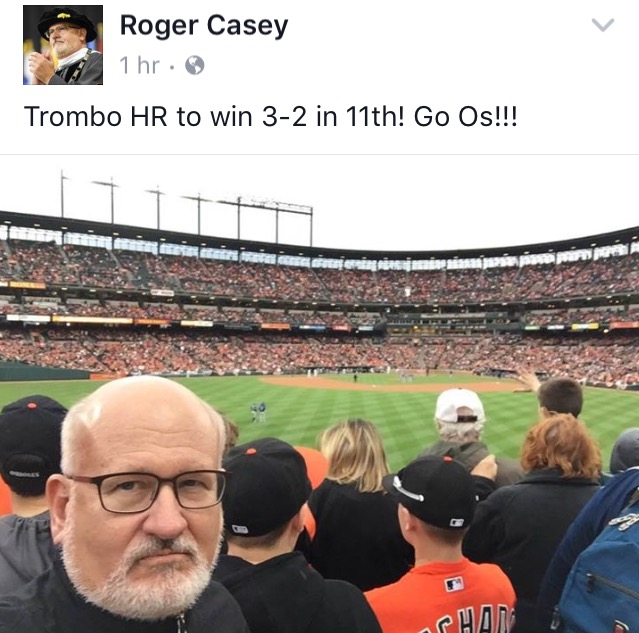
Task: Tap the raised waving hand in the crowd
Action: (528, 379)
